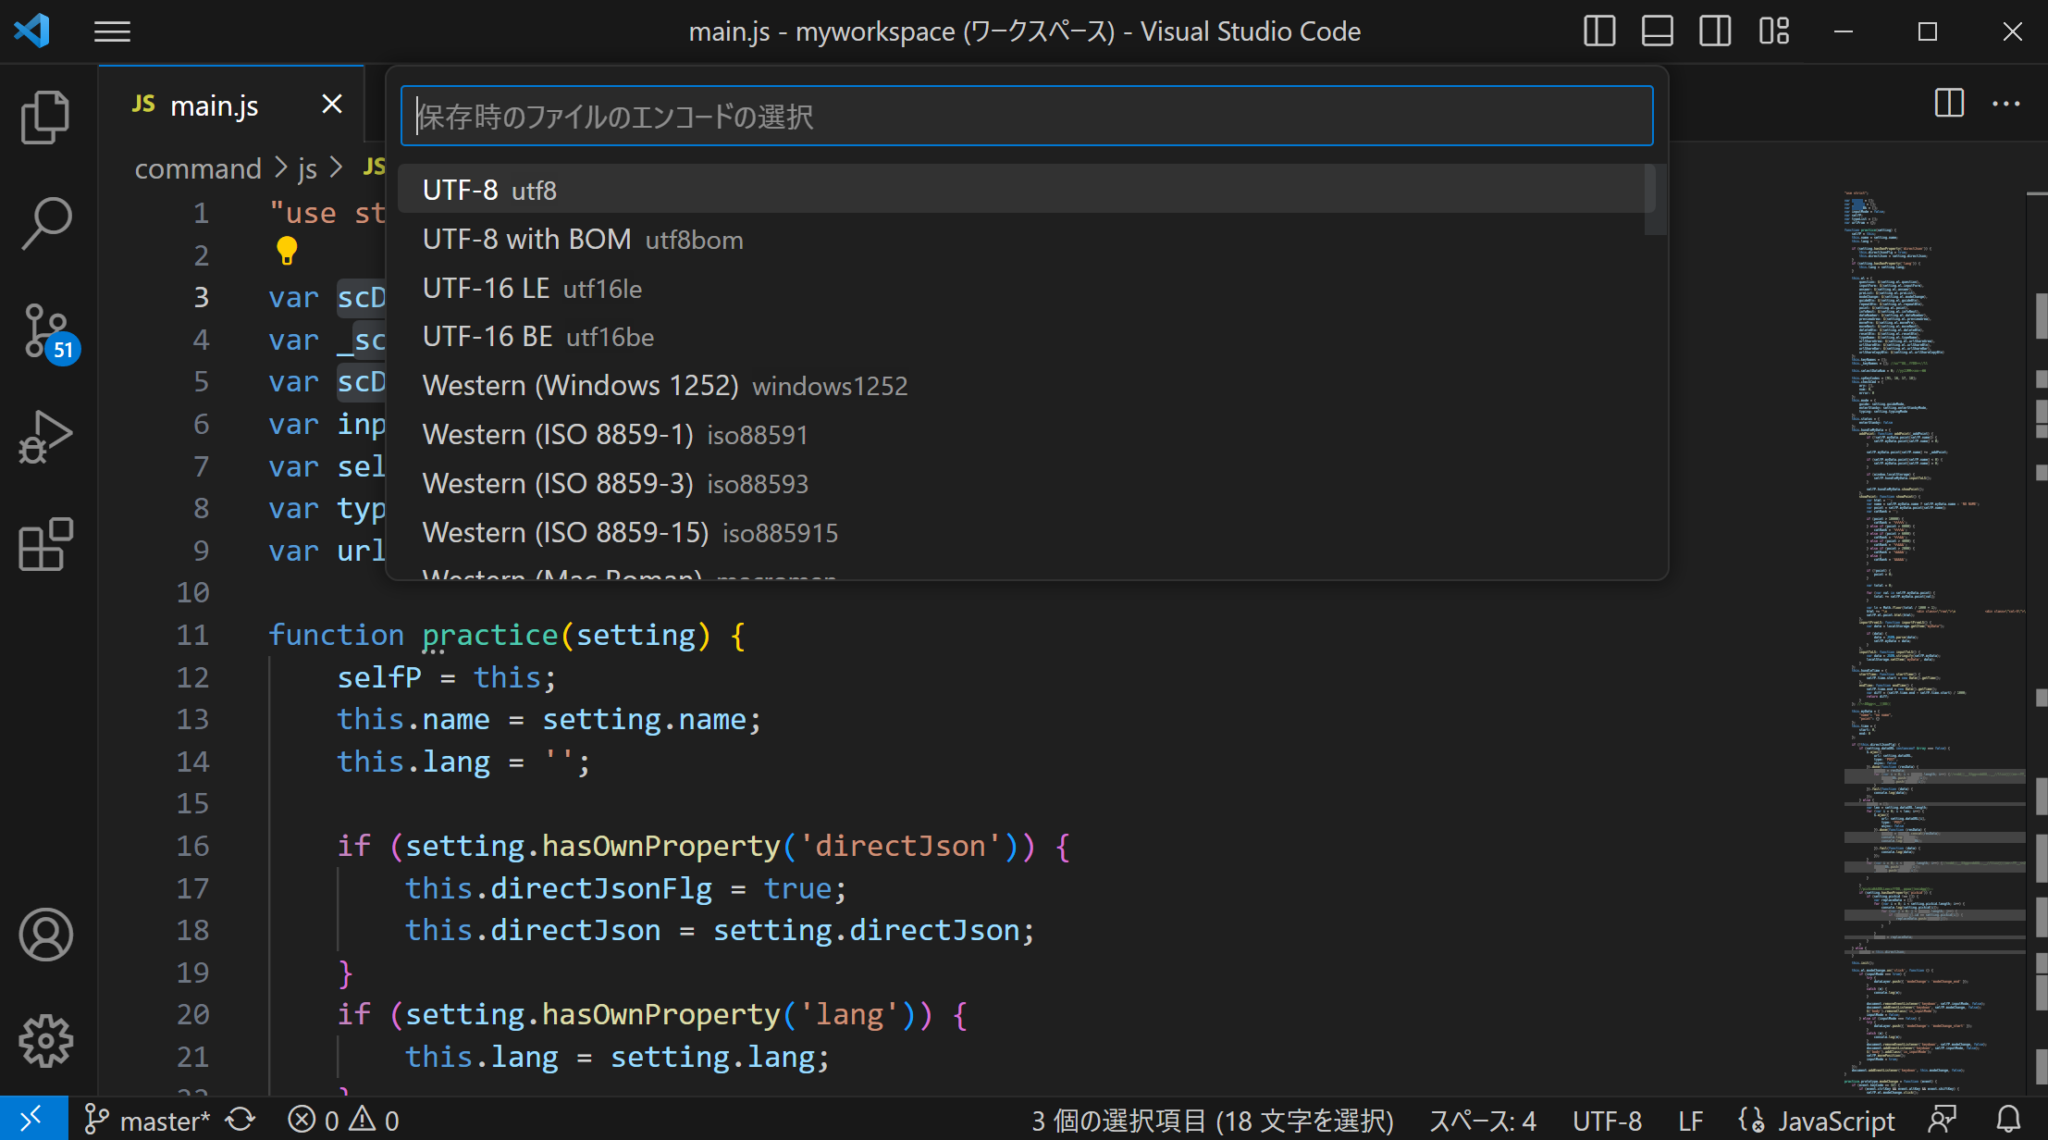Viewport: 2048px width, 1140px height.
Task: Open the Manage gear settings icon
Action: [x=46, y=1041]
